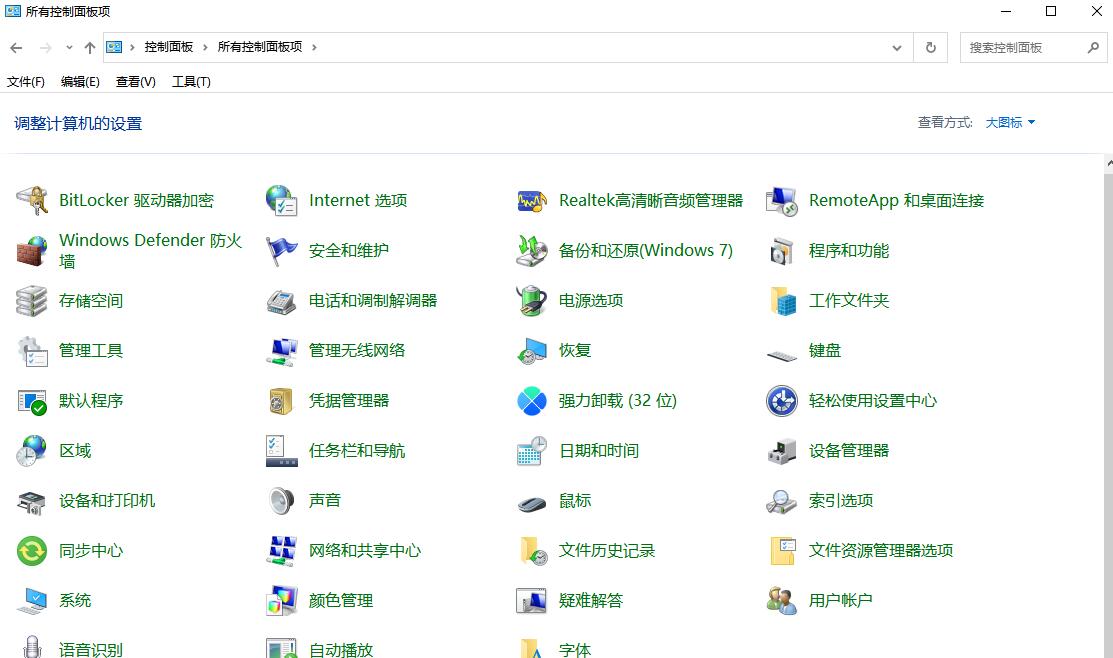1113x658 pixels.
Task: Click the 日期和时间 calendar icon
Action: pos(532,451)
